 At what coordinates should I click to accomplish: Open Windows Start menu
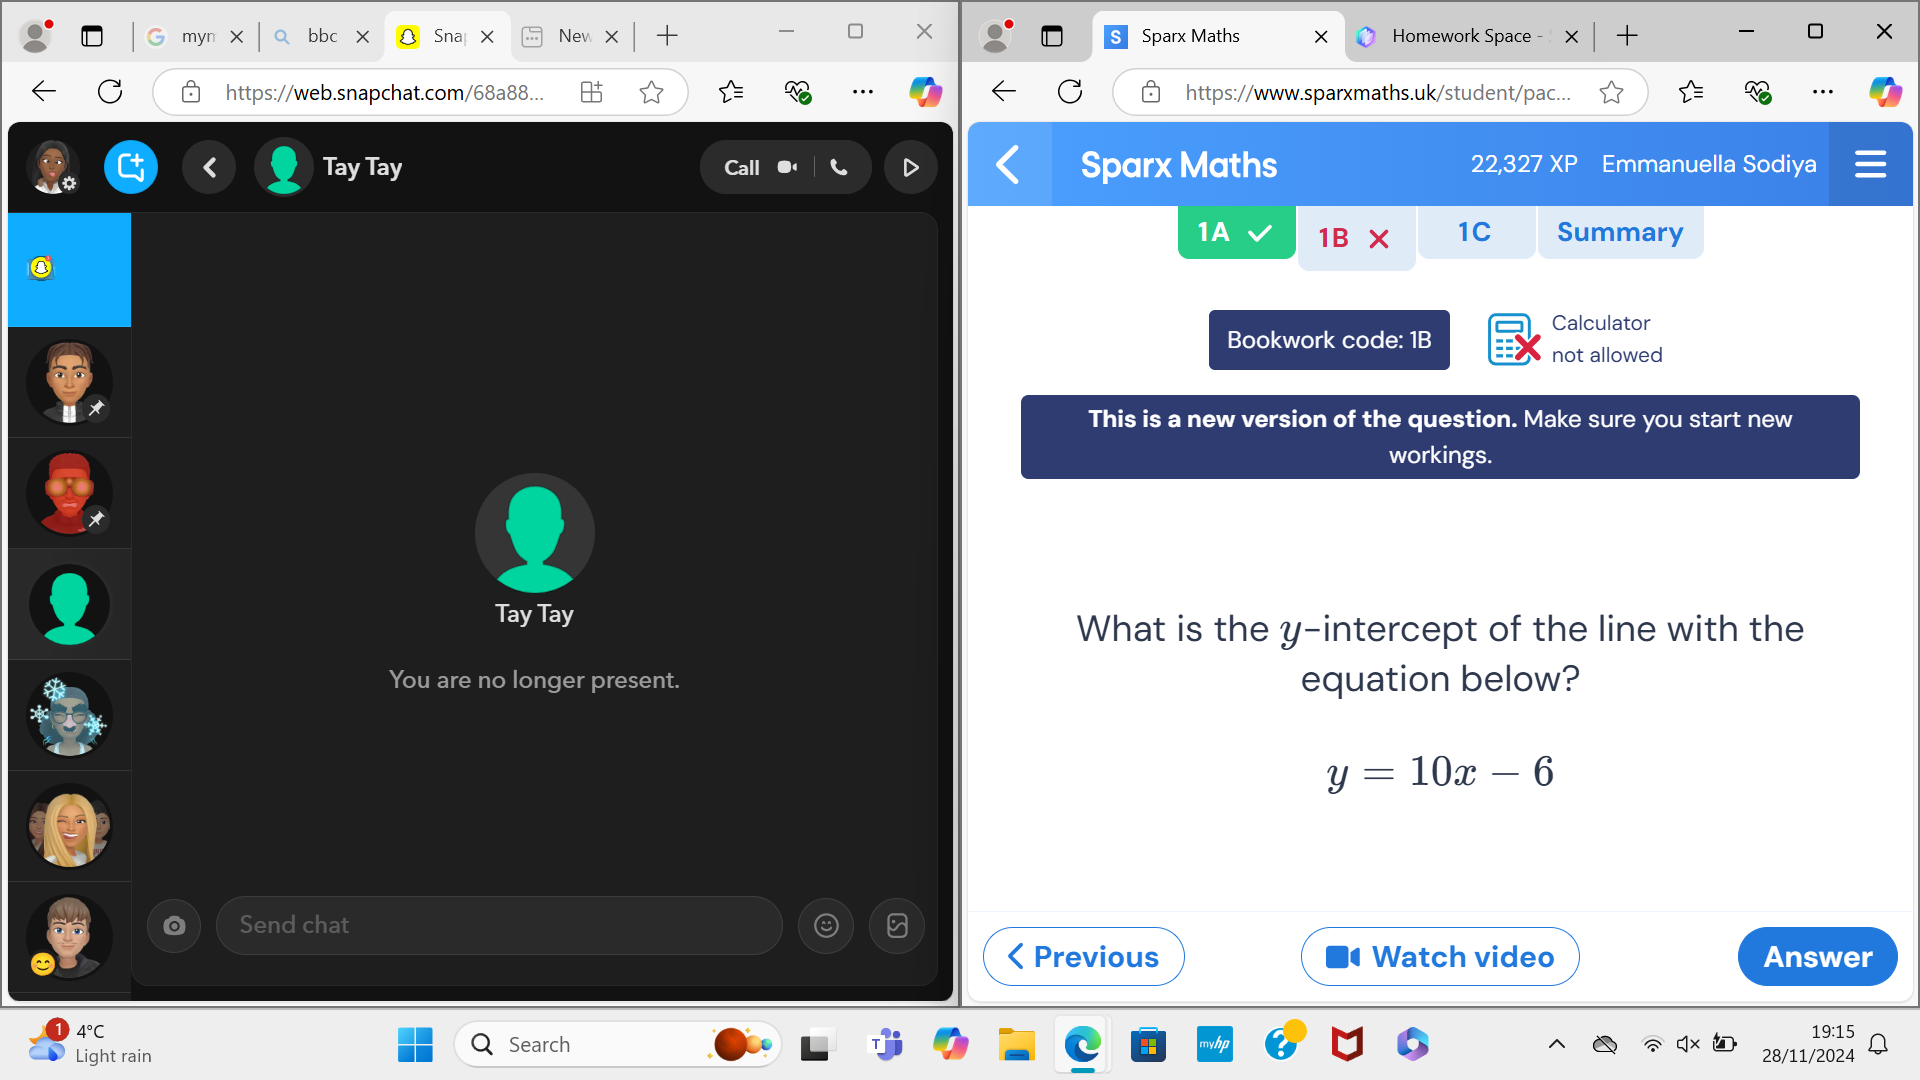point(415,1045)
